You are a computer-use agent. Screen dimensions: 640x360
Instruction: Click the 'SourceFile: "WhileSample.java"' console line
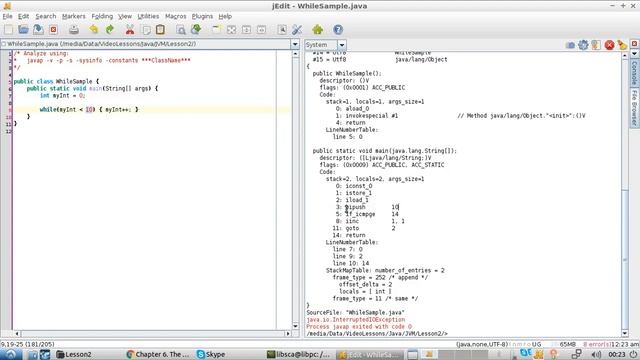coord(356,312)
